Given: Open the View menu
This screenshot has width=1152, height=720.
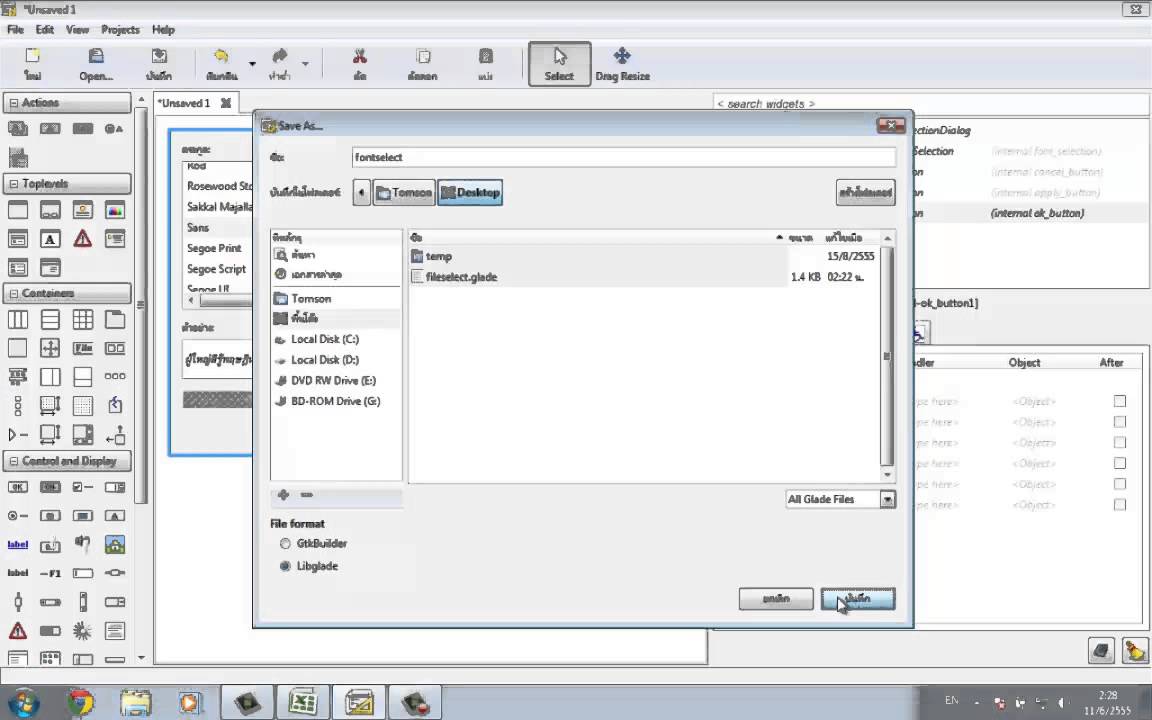Looking at the screenshot, I should (x=77, y=29).
